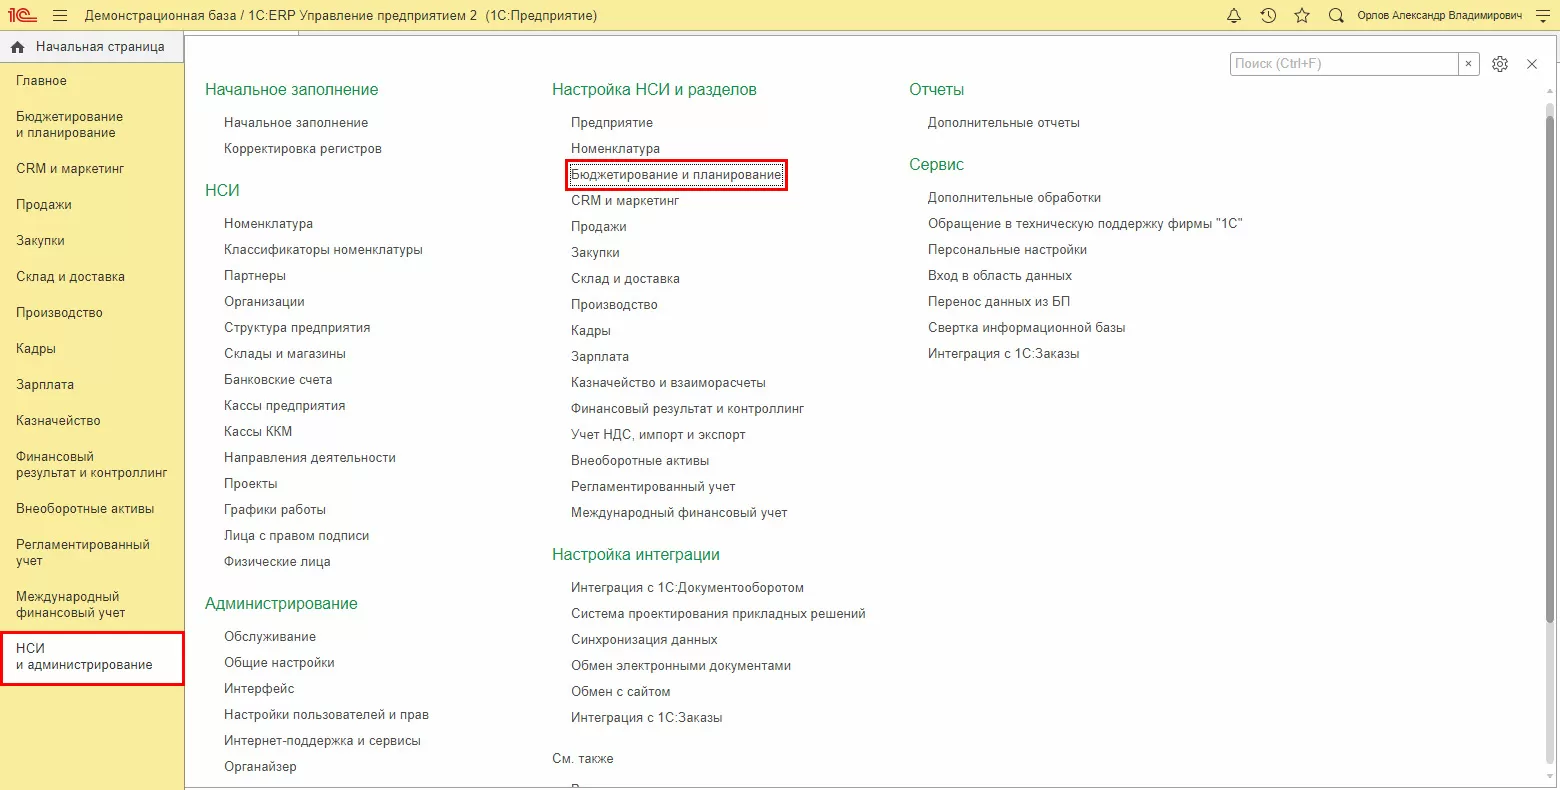Open Классификаторы номенклатуры link
1560x790 pixels.
click(x=323, y=250)
